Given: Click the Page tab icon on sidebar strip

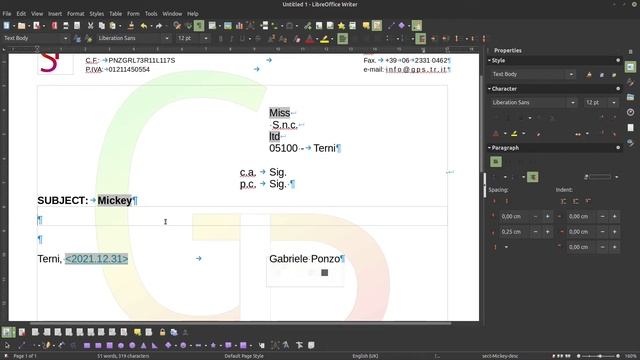Looking at the screenshot, I should [630, 128].
